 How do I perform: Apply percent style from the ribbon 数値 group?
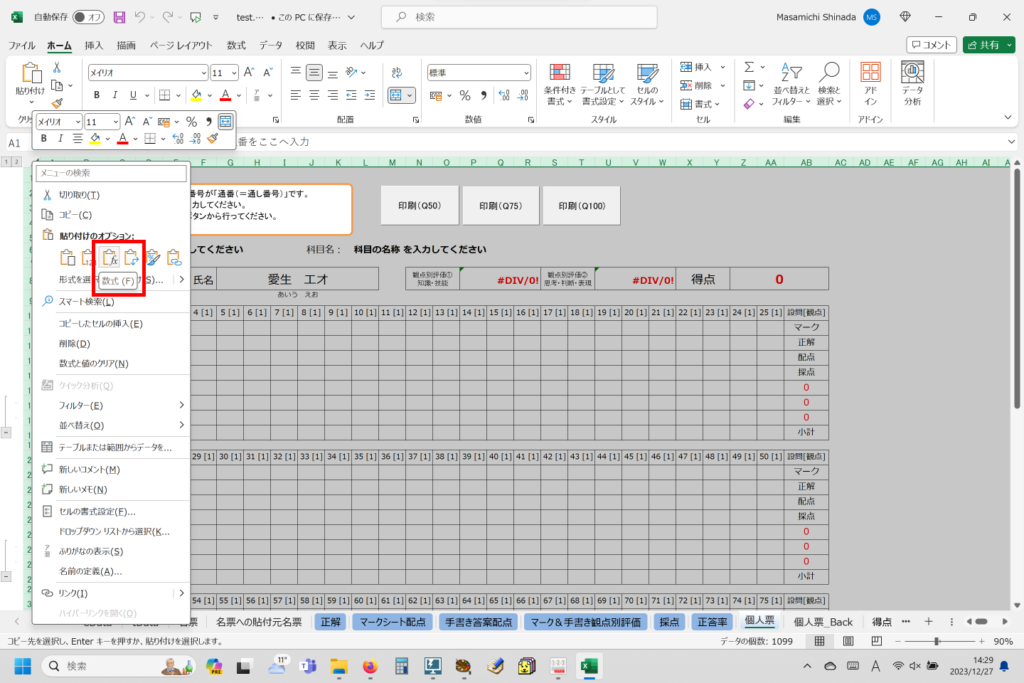pos(465,95)
